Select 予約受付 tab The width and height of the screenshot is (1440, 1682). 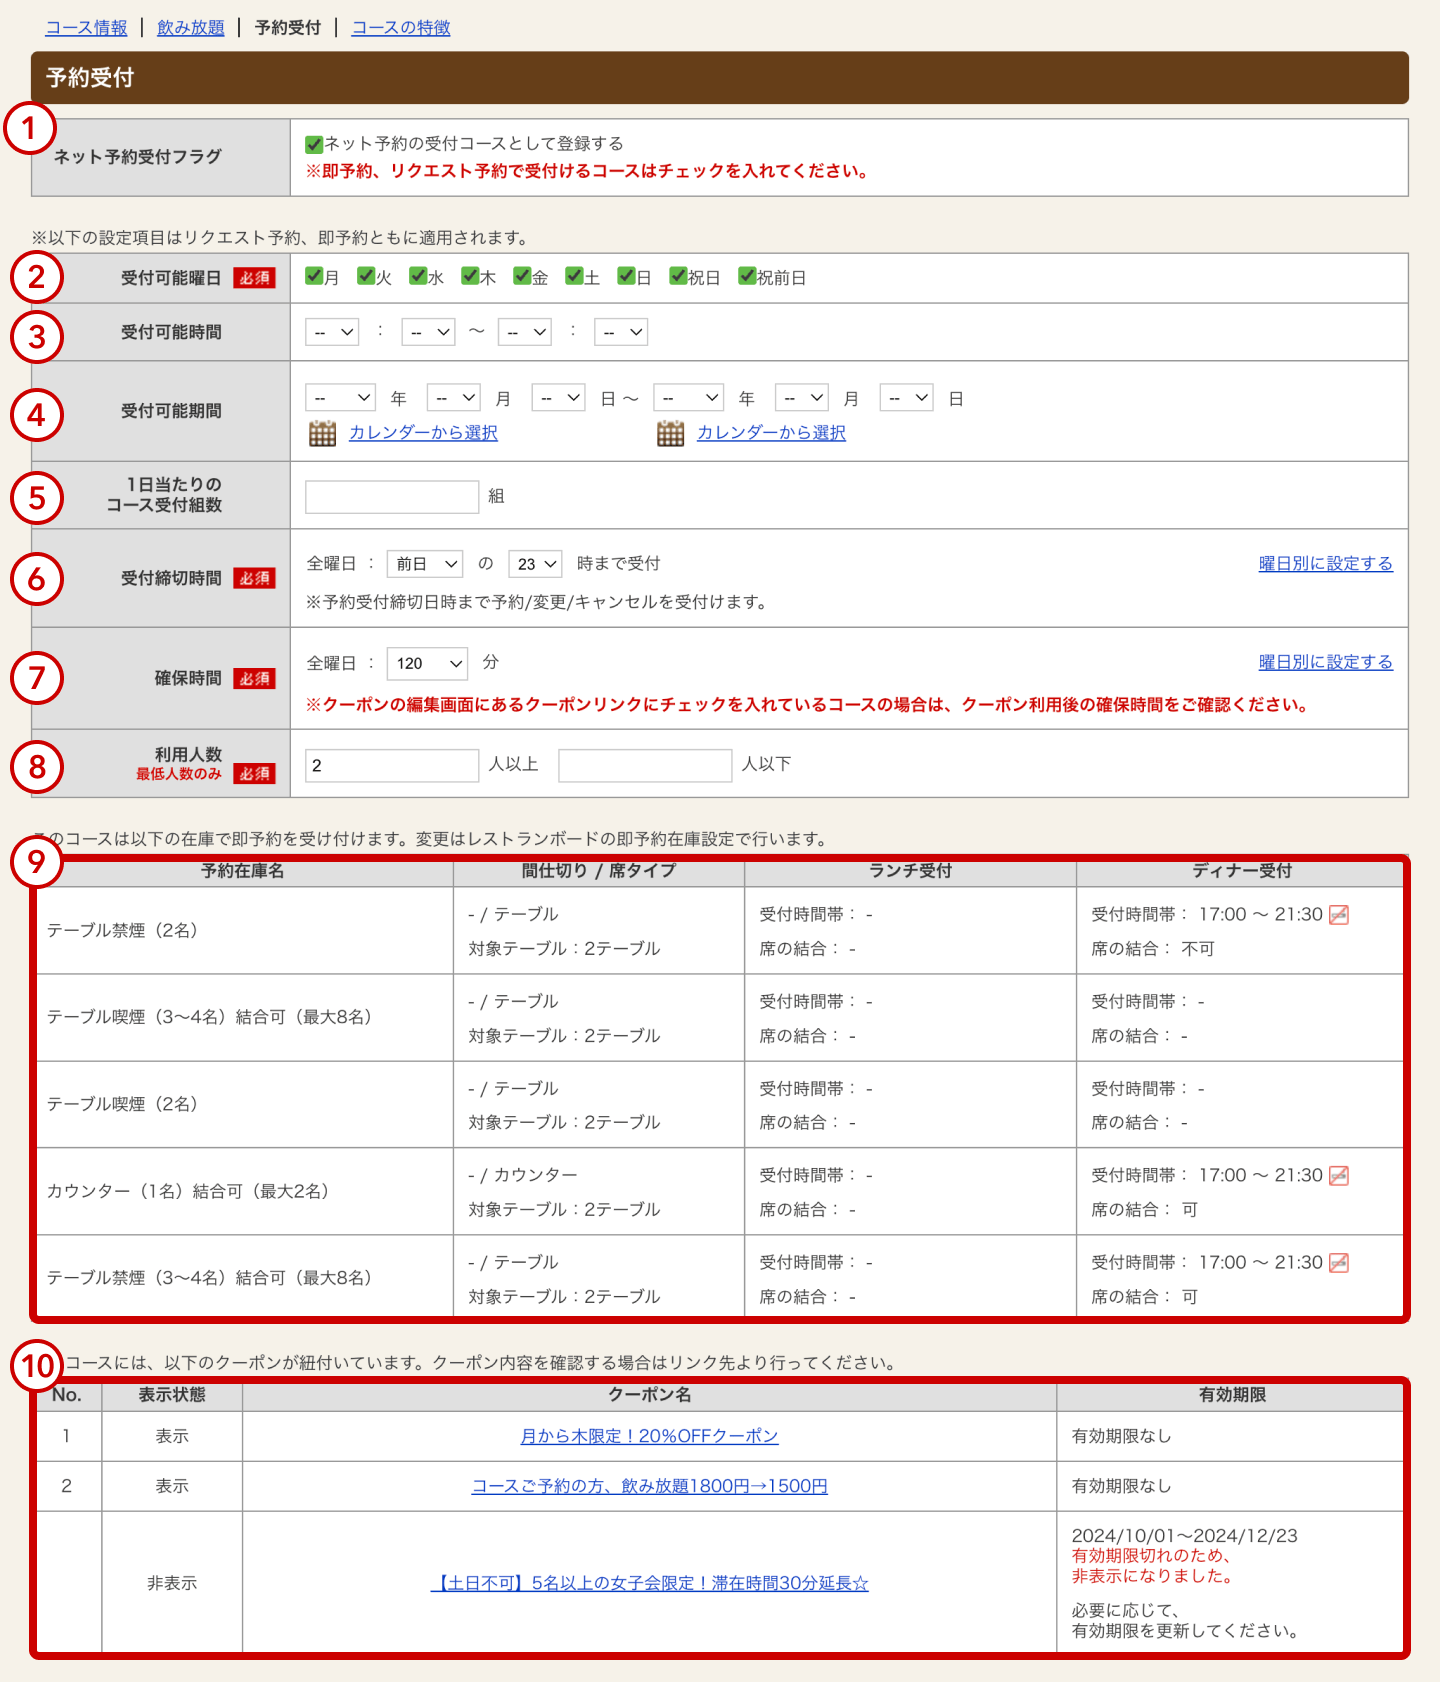(x=288, y=28)
